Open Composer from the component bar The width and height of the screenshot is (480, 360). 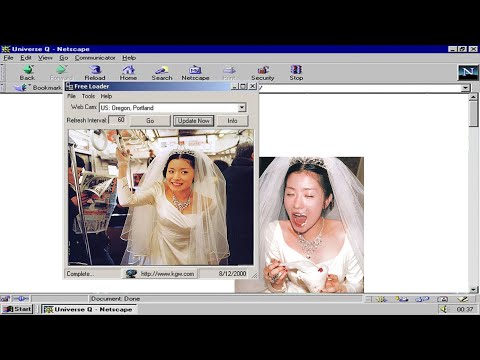(463, 299)
